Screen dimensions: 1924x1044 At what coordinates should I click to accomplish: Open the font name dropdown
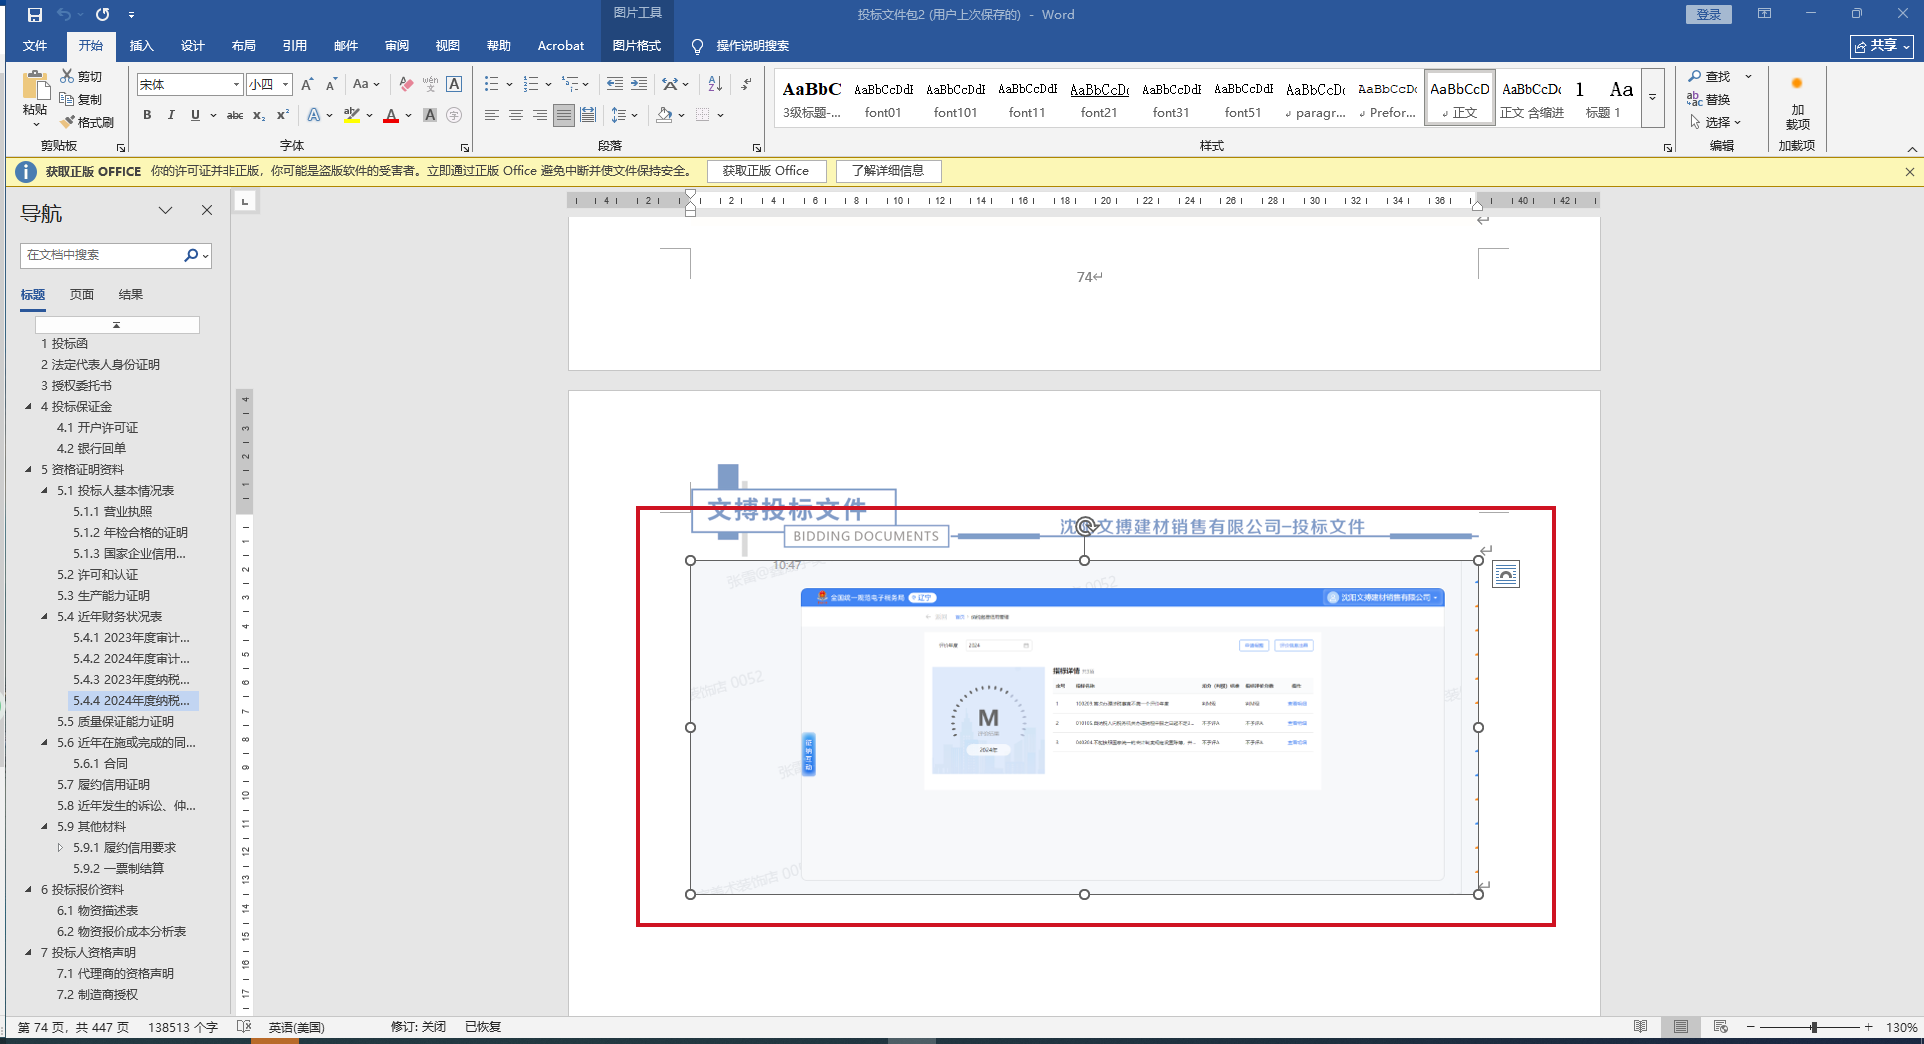pyautogui.click(x=236, y=85)
